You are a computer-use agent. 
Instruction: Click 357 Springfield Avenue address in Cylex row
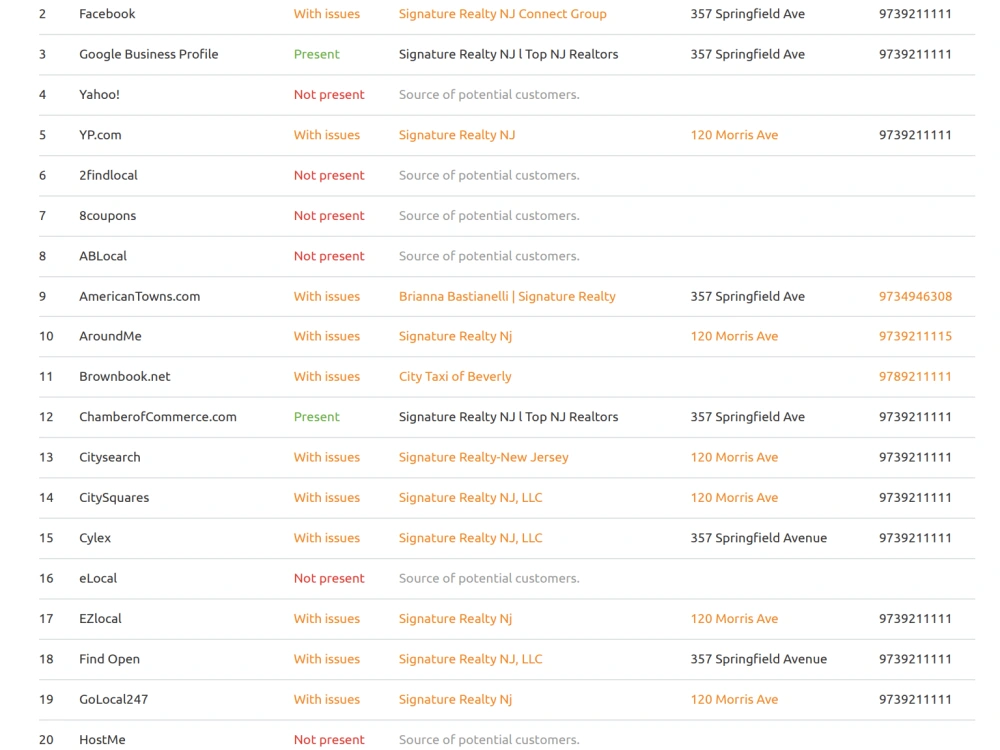[x=758, y=538]
